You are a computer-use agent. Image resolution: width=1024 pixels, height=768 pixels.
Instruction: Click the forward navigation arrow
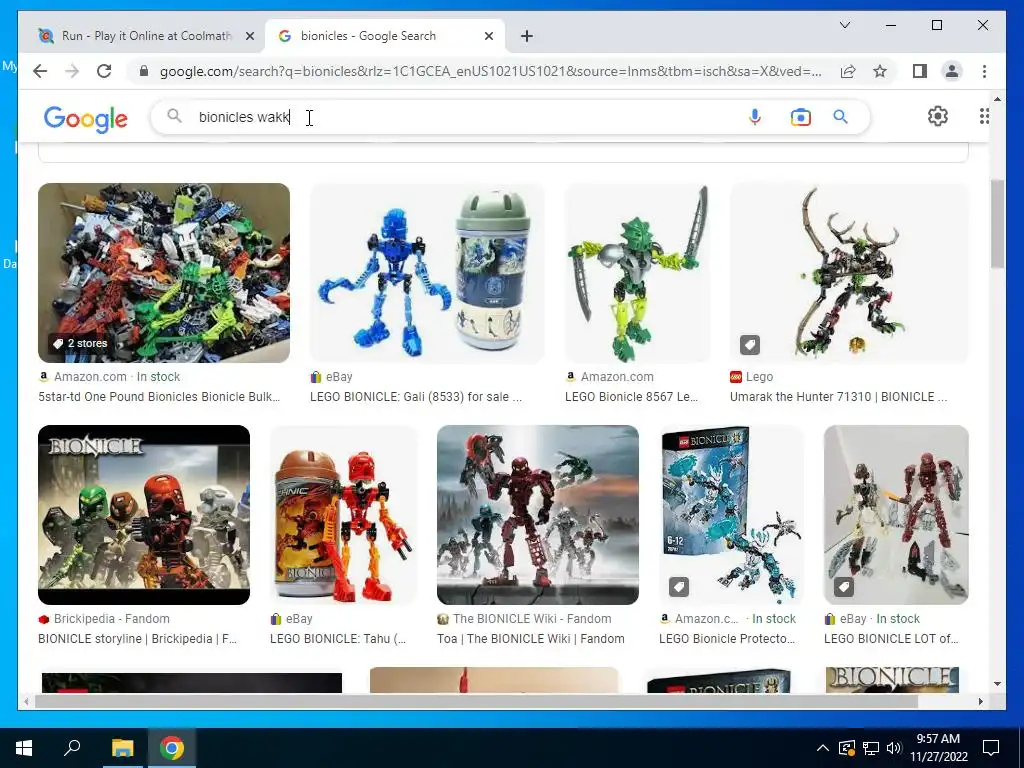(72, 71)
